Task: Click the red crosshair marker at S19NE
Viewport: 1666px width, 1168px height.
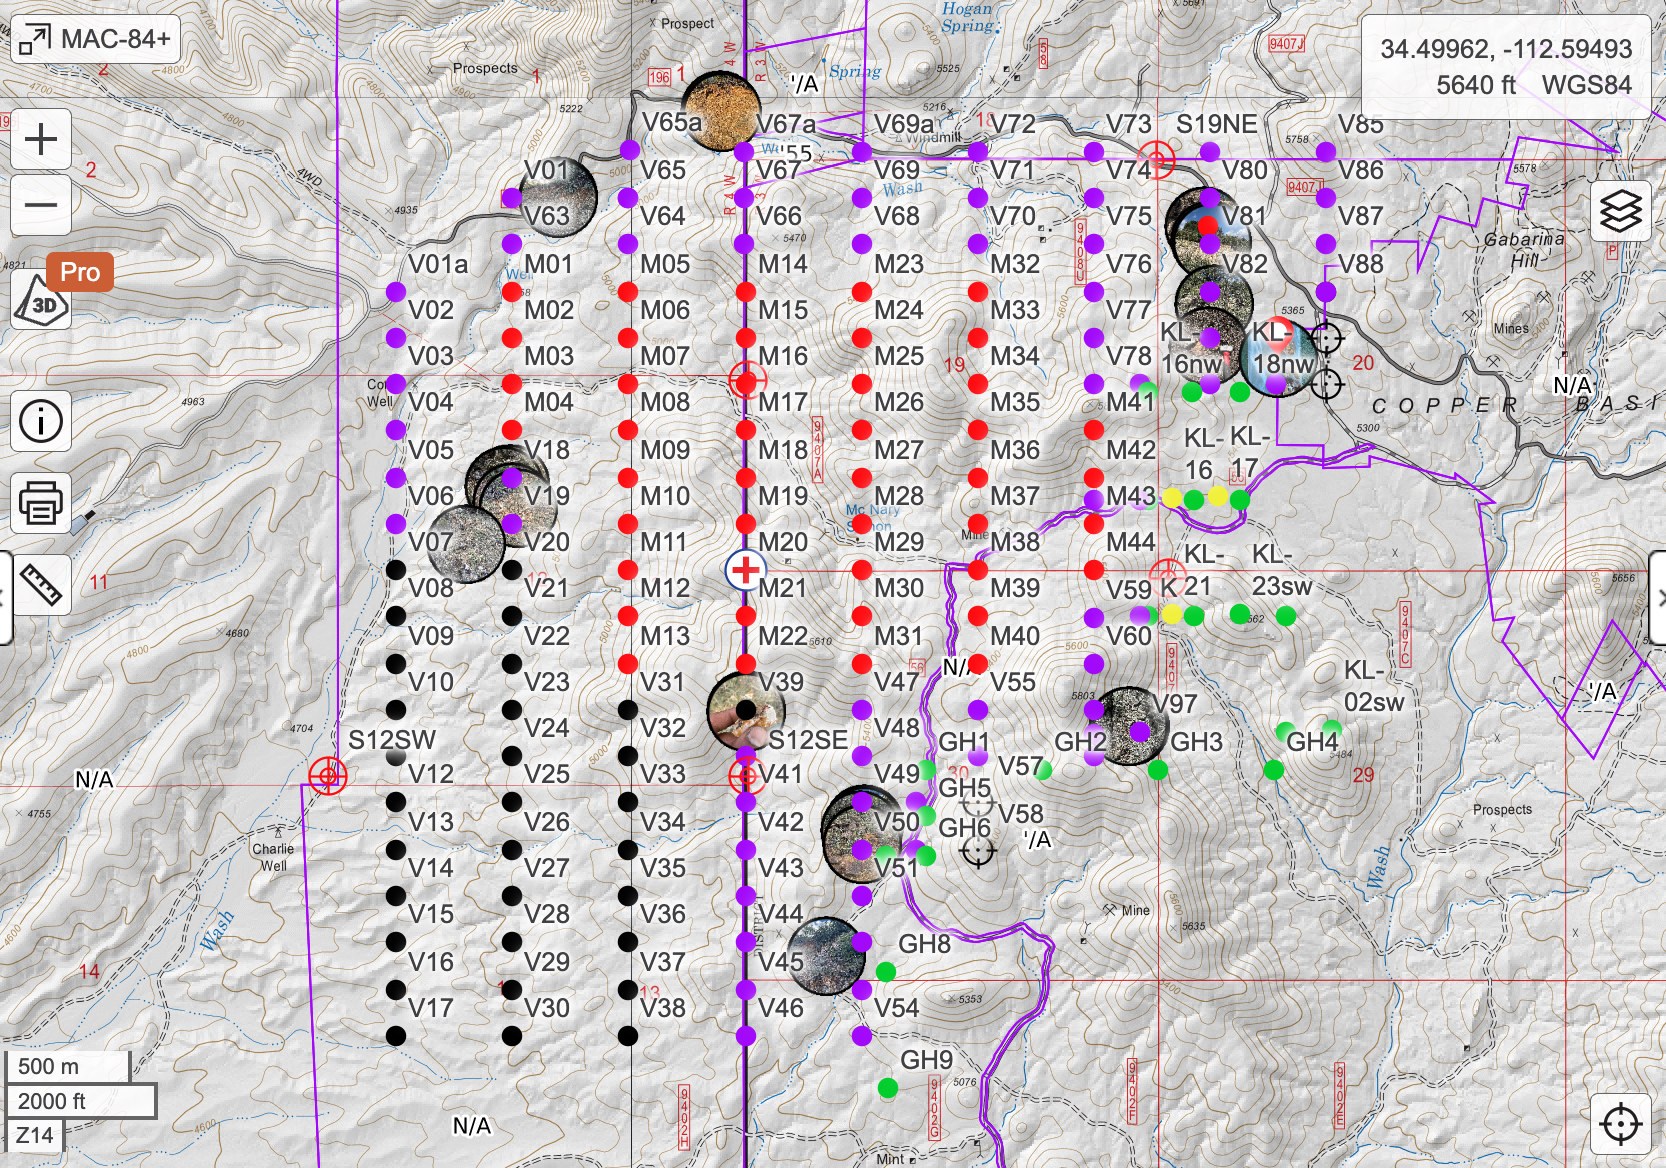Action: (x=1157, y=159)
